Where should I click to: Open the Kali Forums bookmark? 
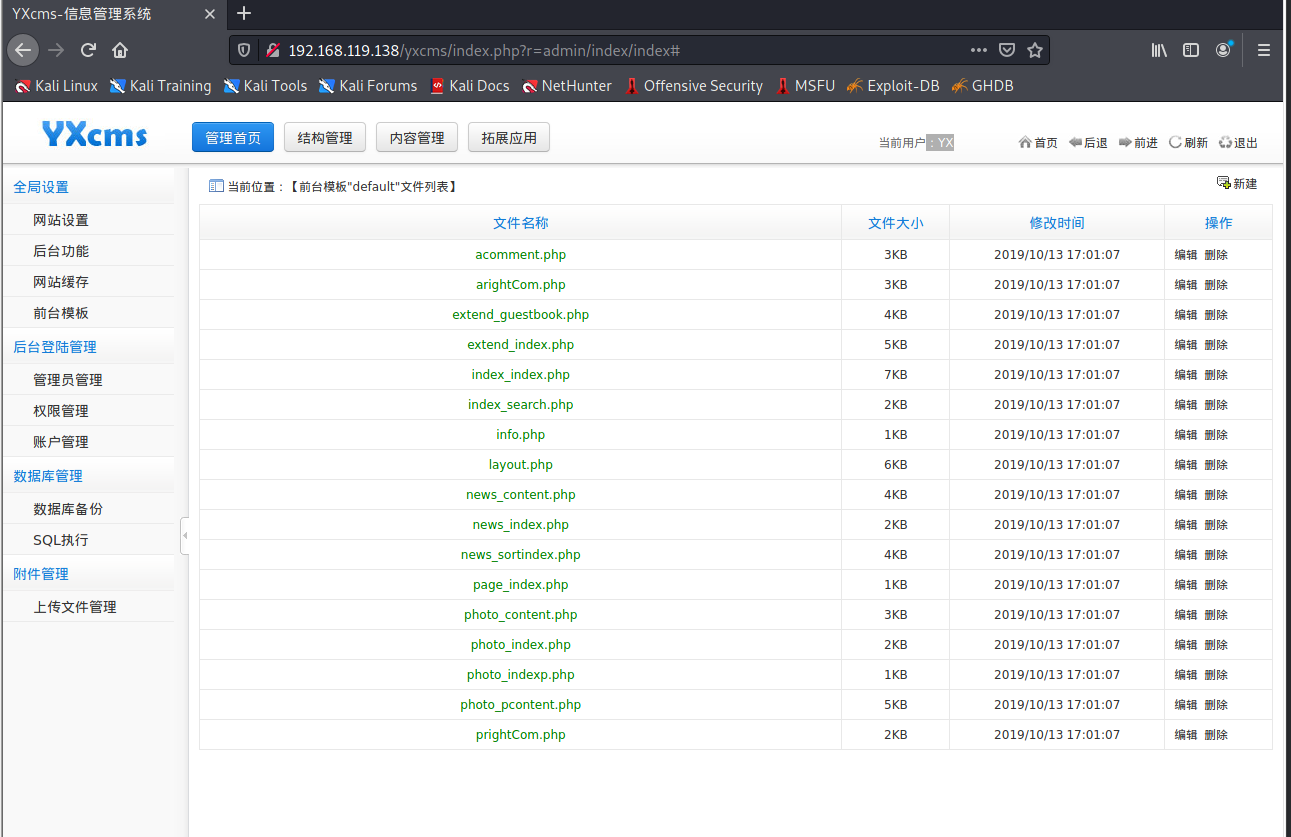(367, 86)
